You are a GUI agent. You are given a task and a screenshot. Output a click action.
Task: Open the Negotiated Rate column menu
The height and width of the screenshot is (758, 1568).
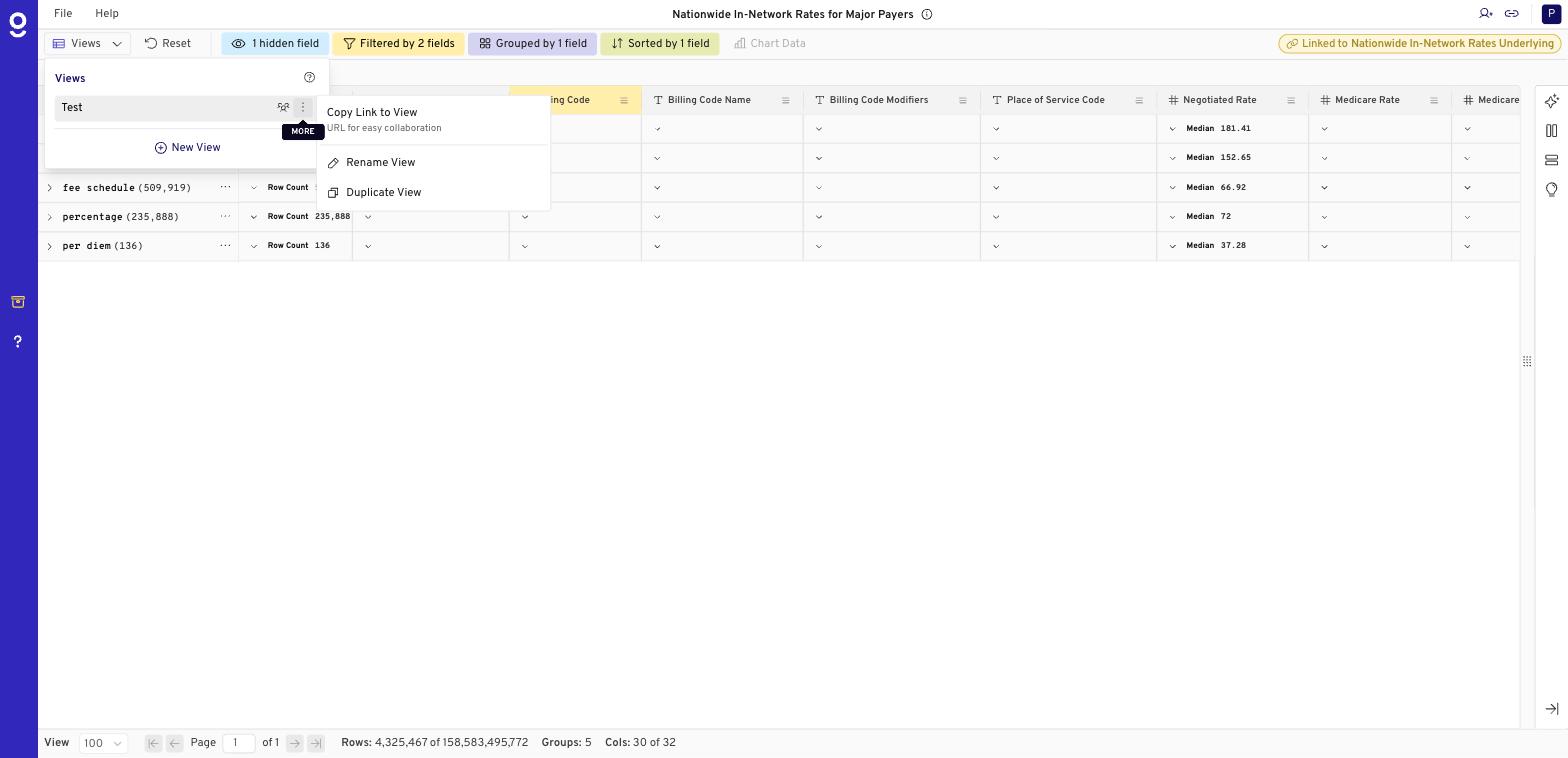pos(1290,100)
